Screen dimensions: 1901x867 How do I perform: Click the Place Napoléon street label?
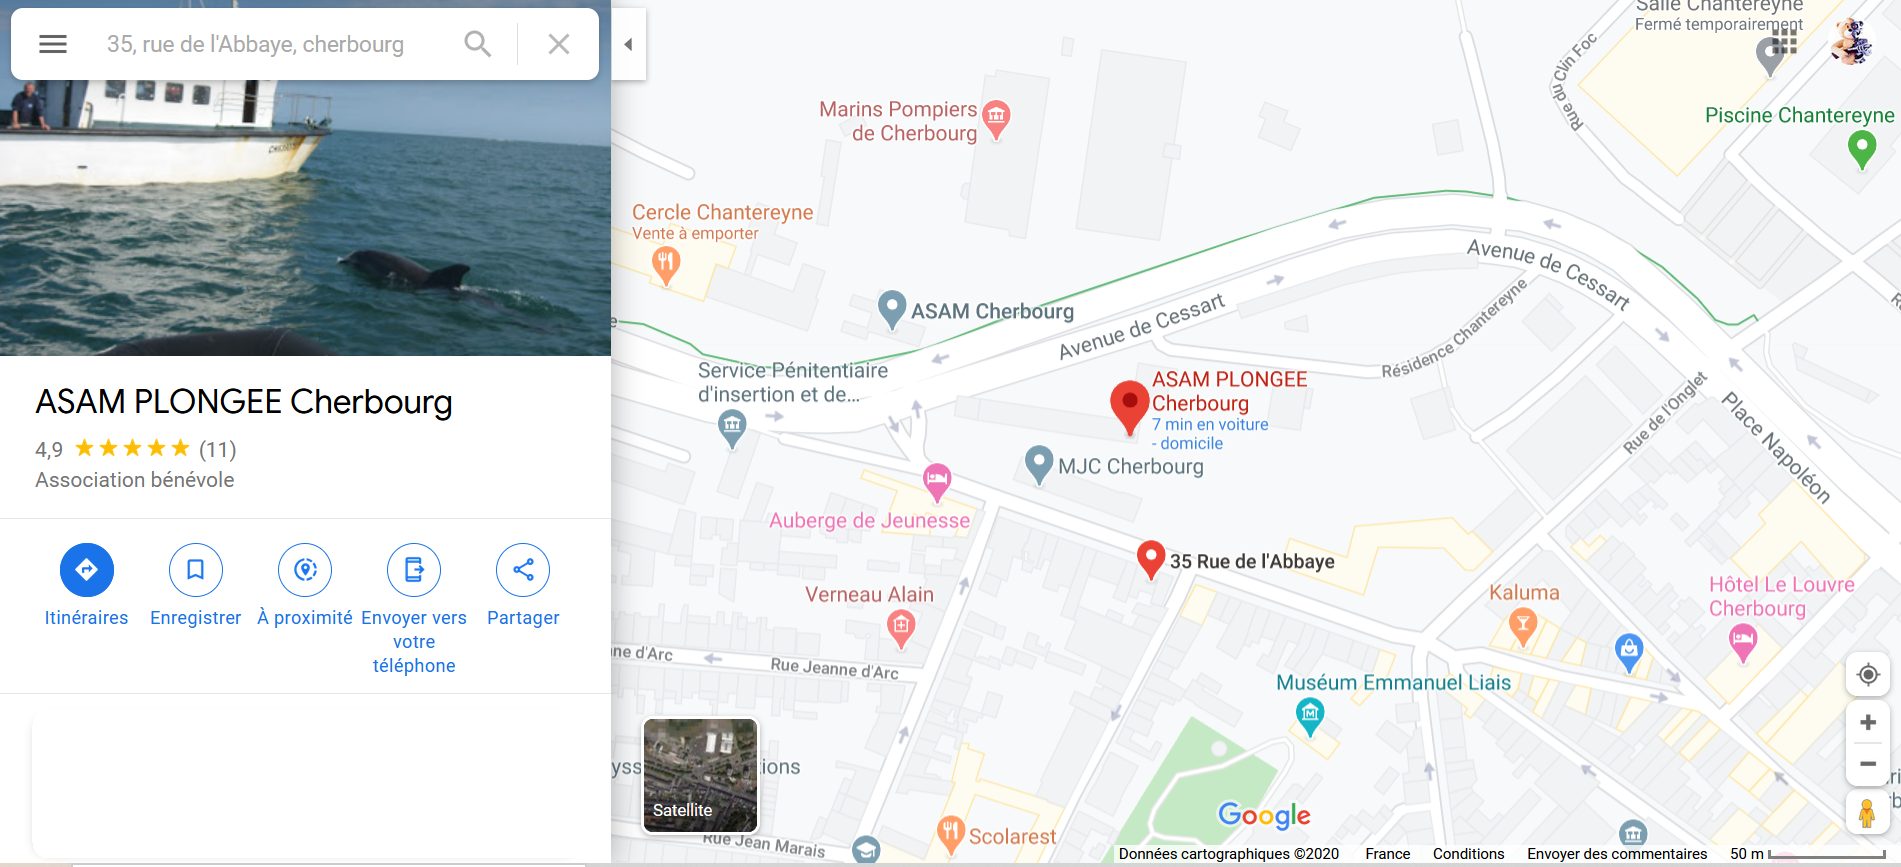(x=1775, y=448)
